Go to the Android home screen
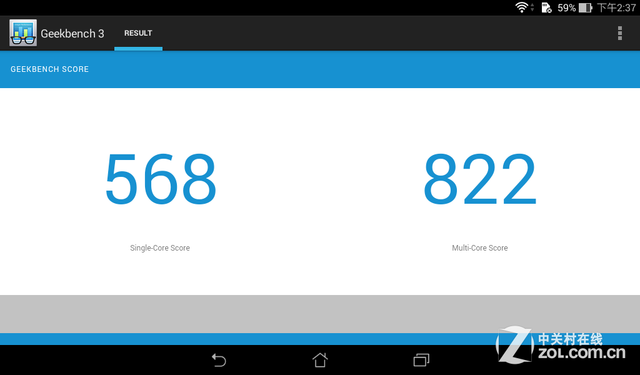This screenshot has width=640, height=375. (320, 360)
